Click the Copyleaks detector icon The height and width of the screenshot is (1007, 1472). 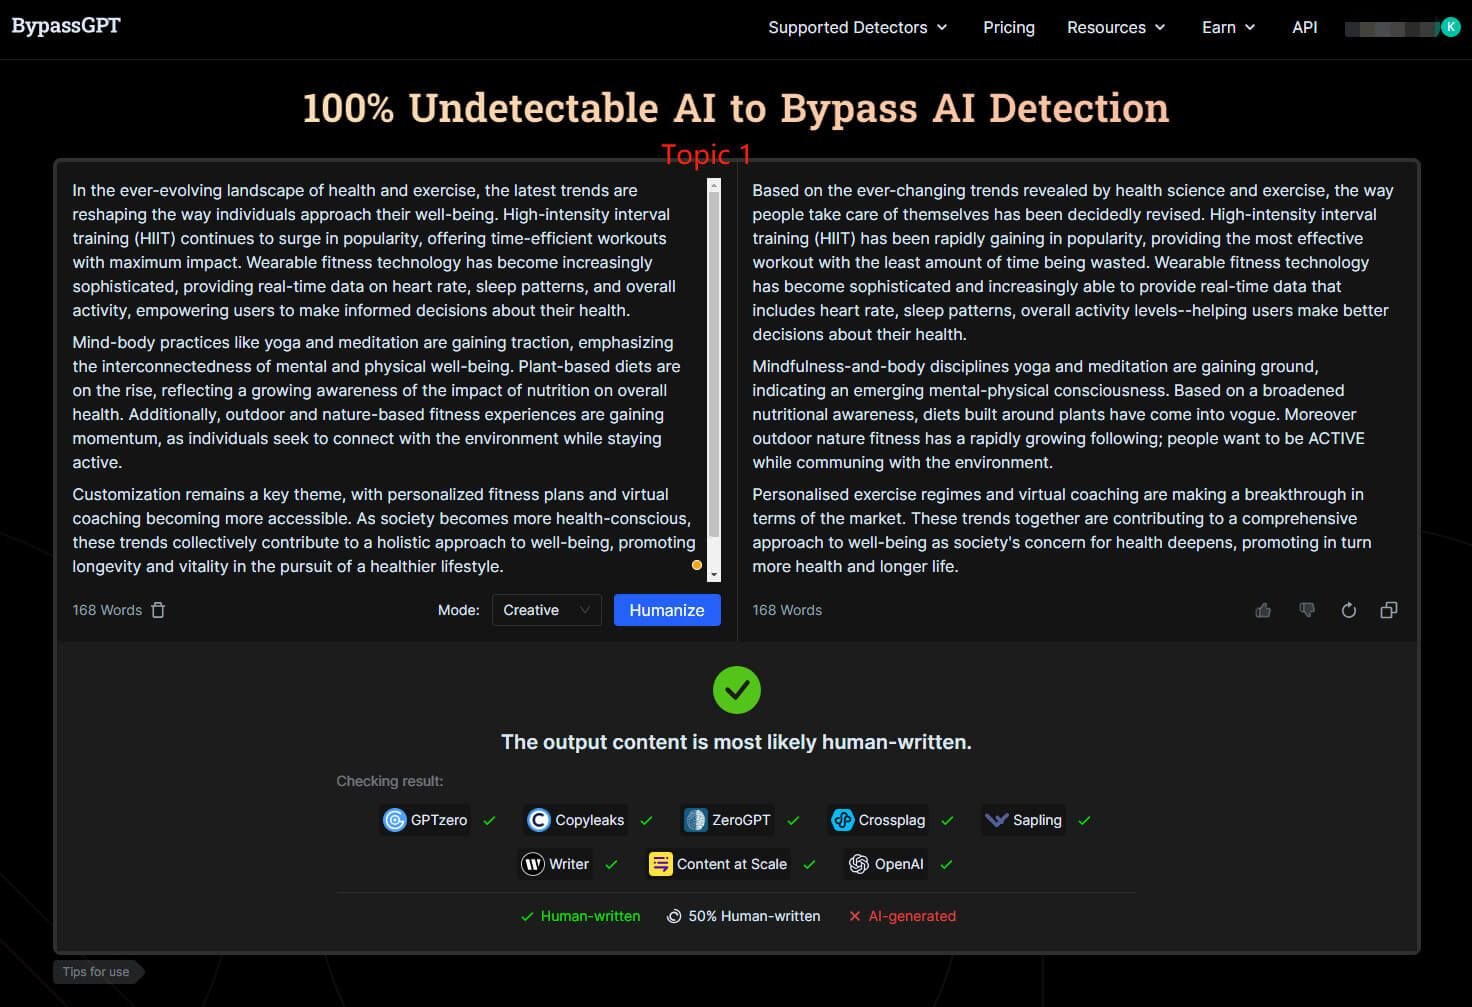539,820
